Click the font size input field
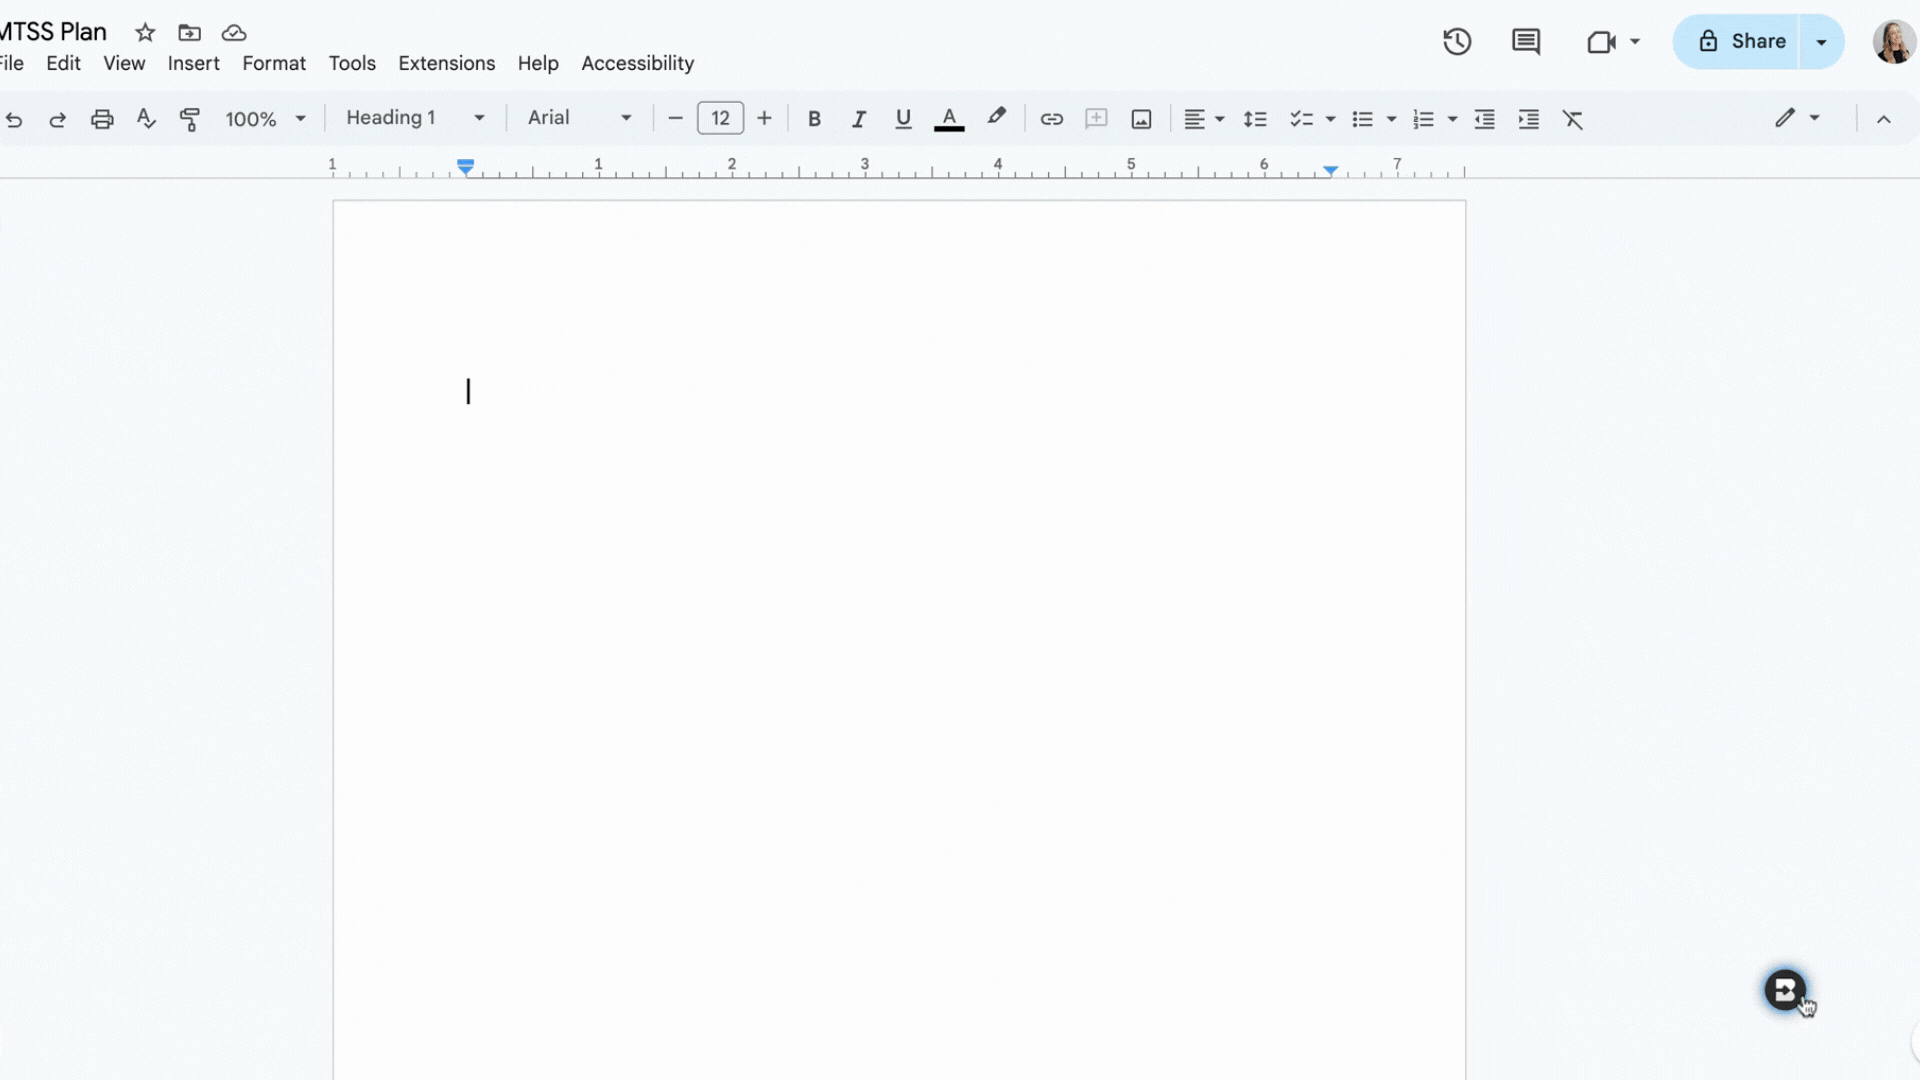The width and height of the screenshot is (1920, 1080). pos(720,118)
